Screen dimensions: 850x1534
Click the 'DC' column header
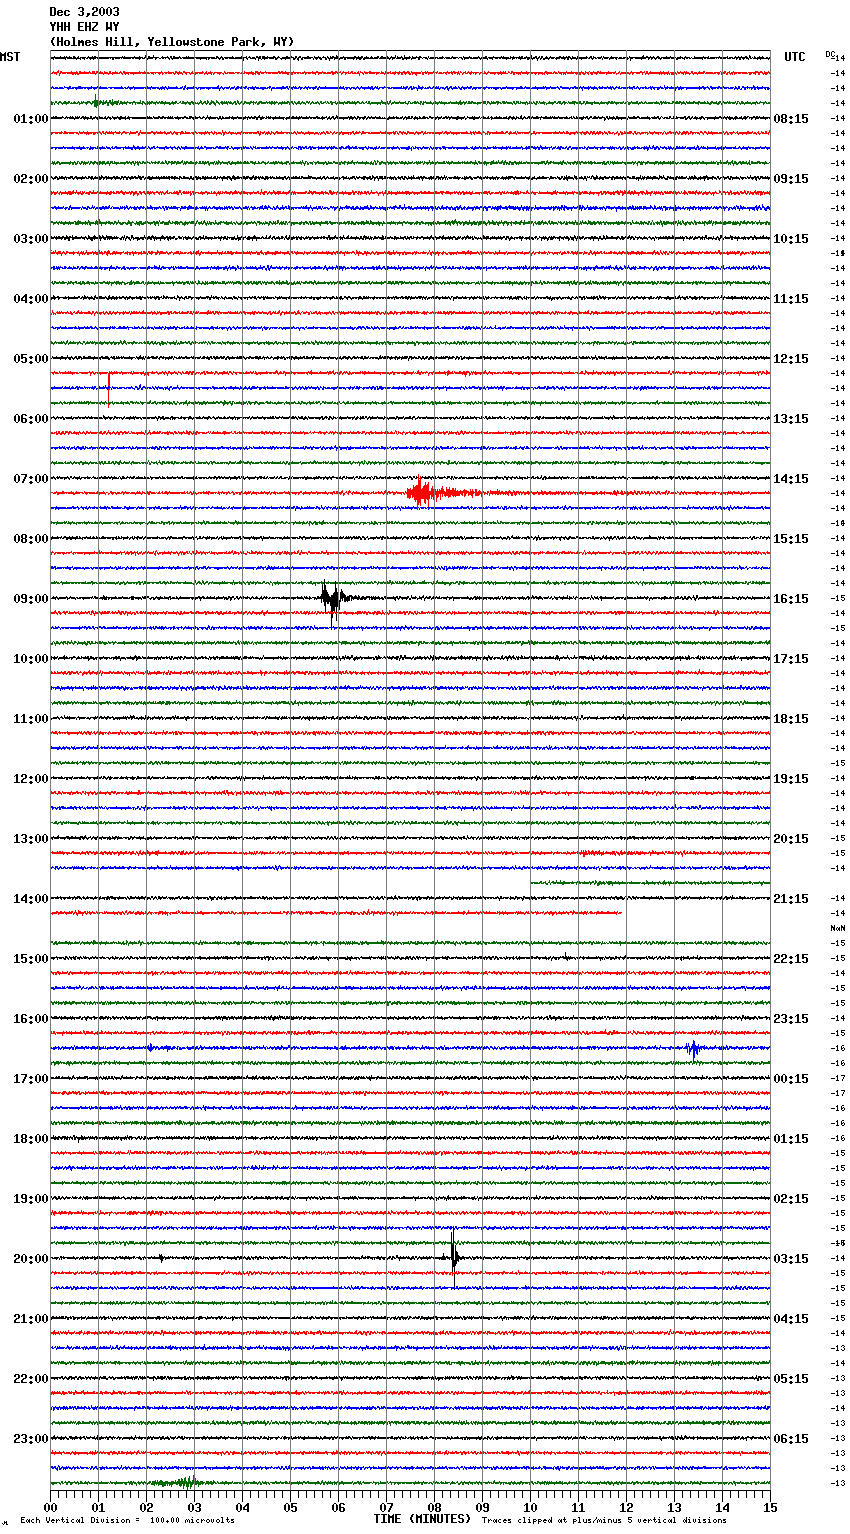830,54
